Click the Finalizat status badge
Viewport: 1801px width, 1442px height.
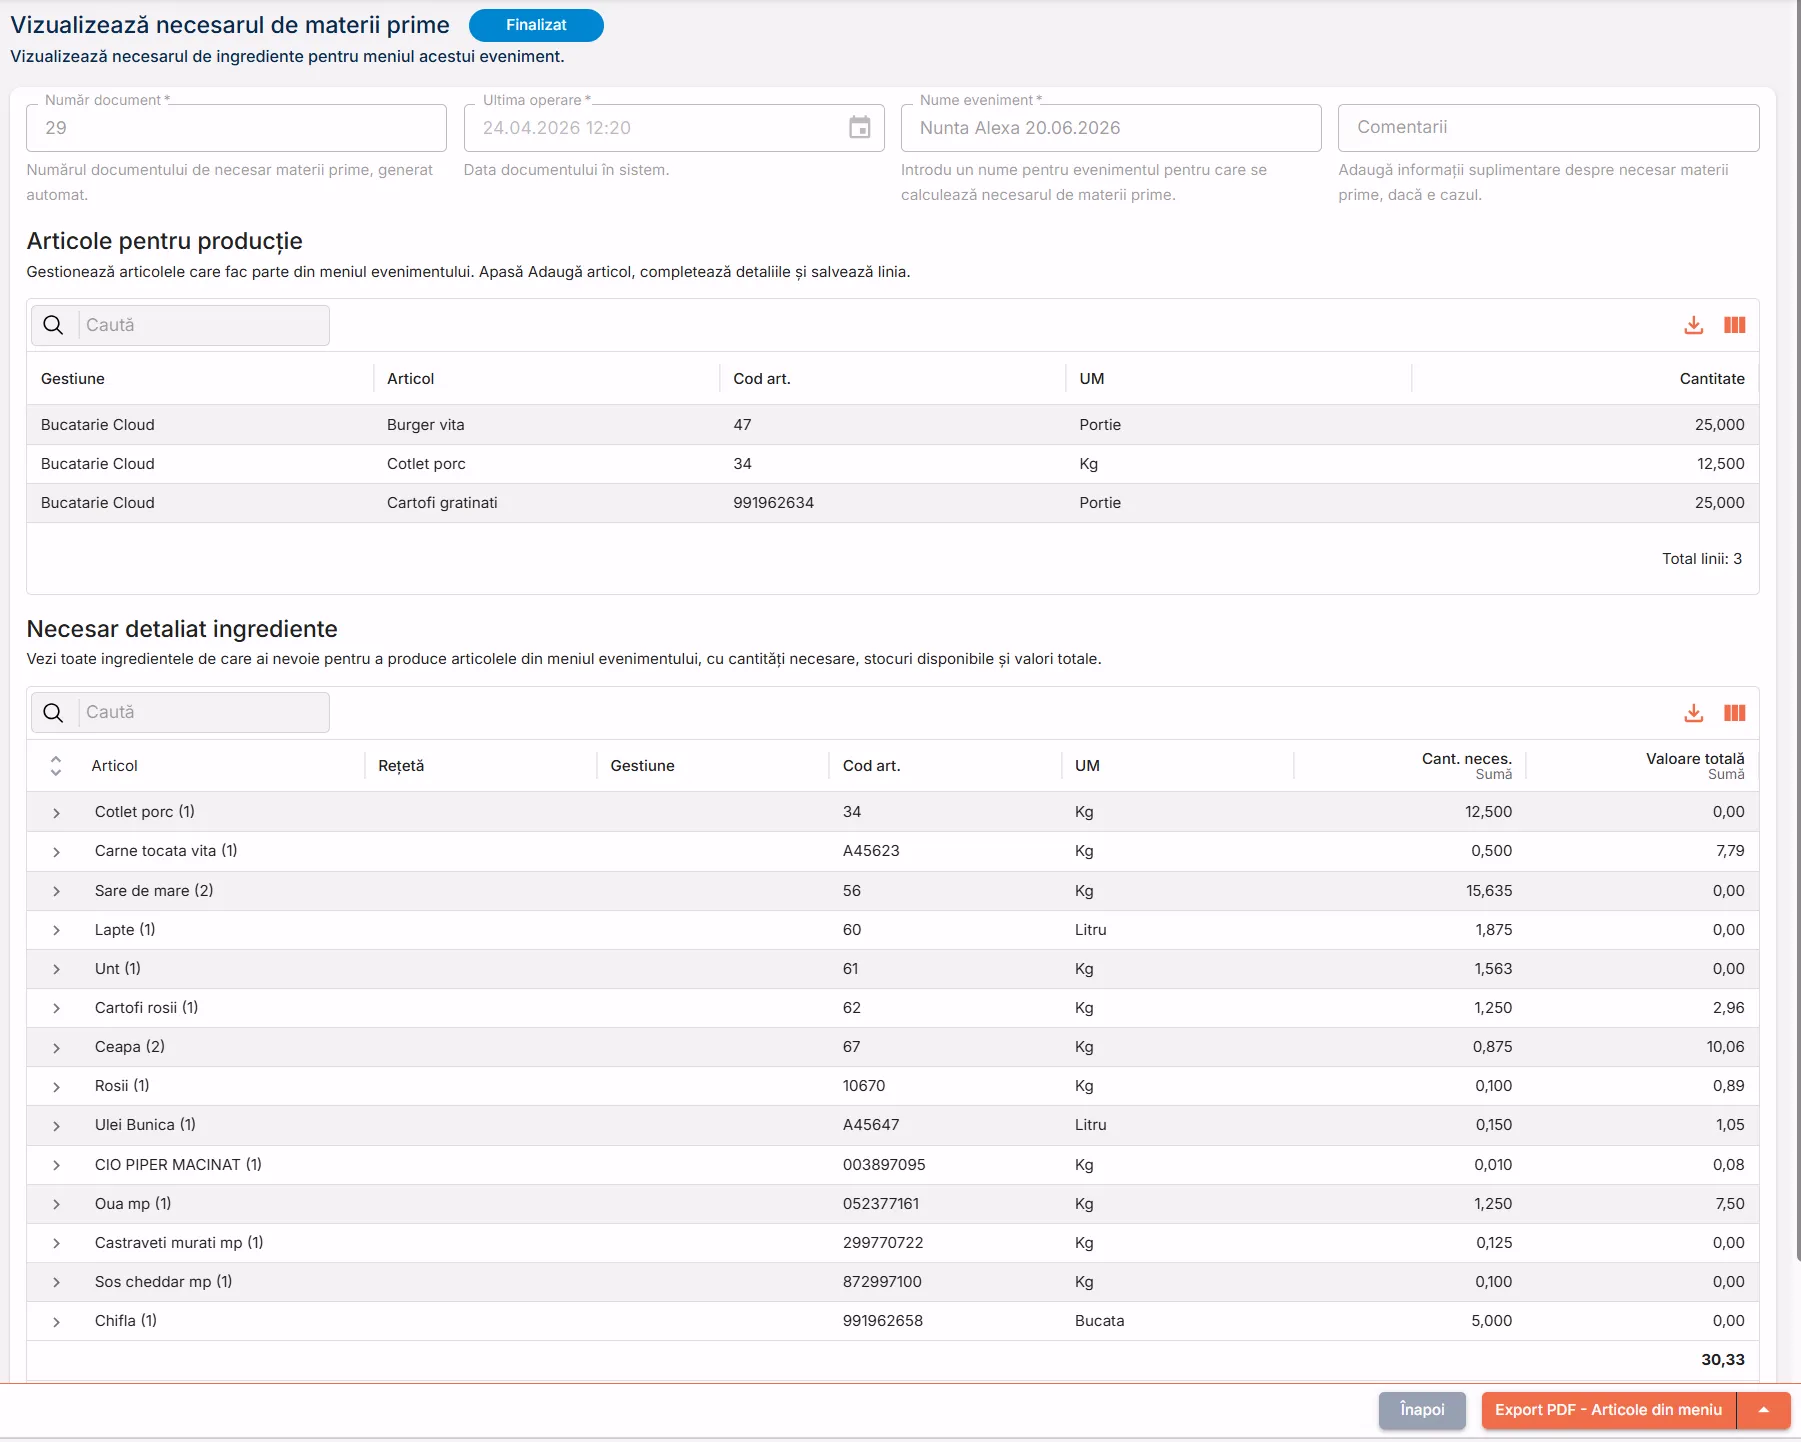point(536,25)
